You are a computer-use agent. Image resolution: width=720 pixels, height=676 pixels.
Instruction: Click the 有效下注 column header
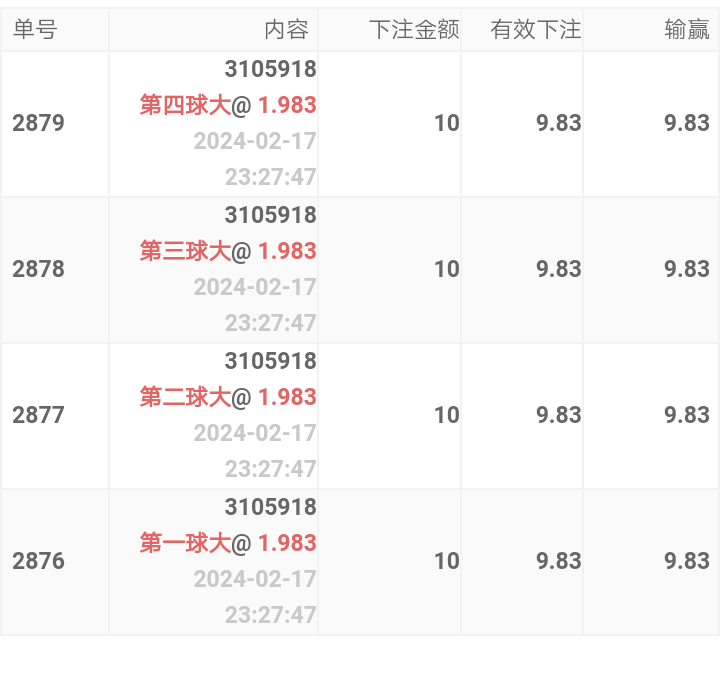536,30
